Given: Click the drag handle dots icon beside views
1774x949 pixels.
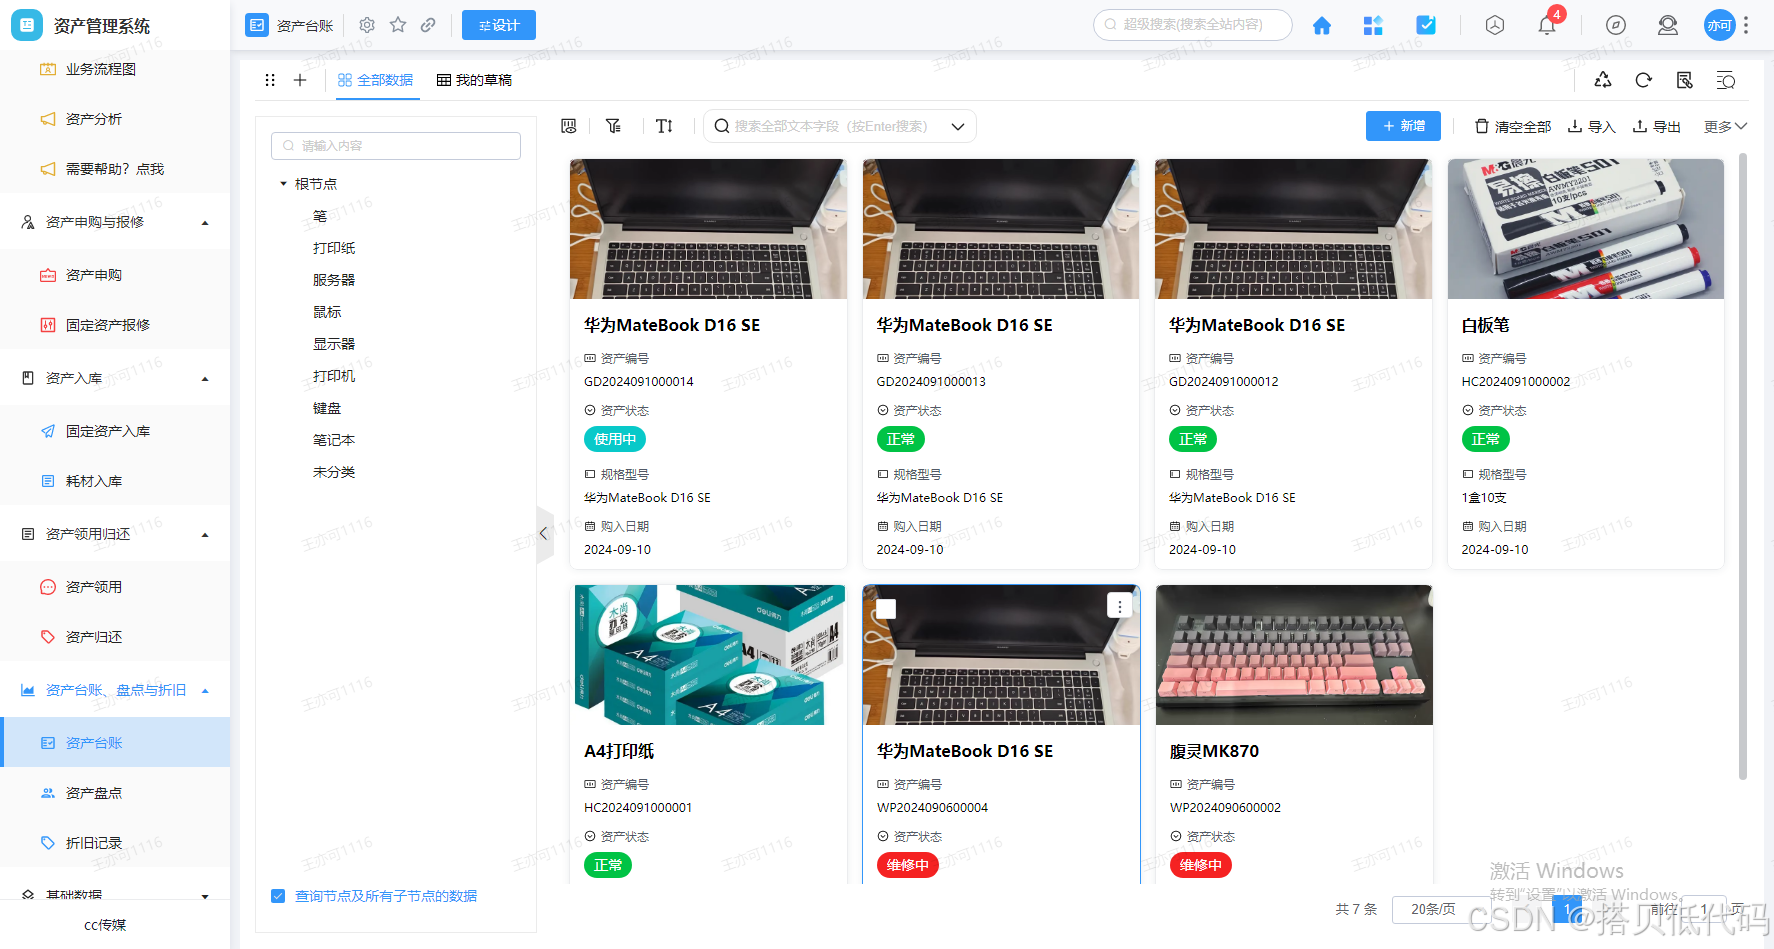Looking at the screenshot, I should click(x=270, y=80).
